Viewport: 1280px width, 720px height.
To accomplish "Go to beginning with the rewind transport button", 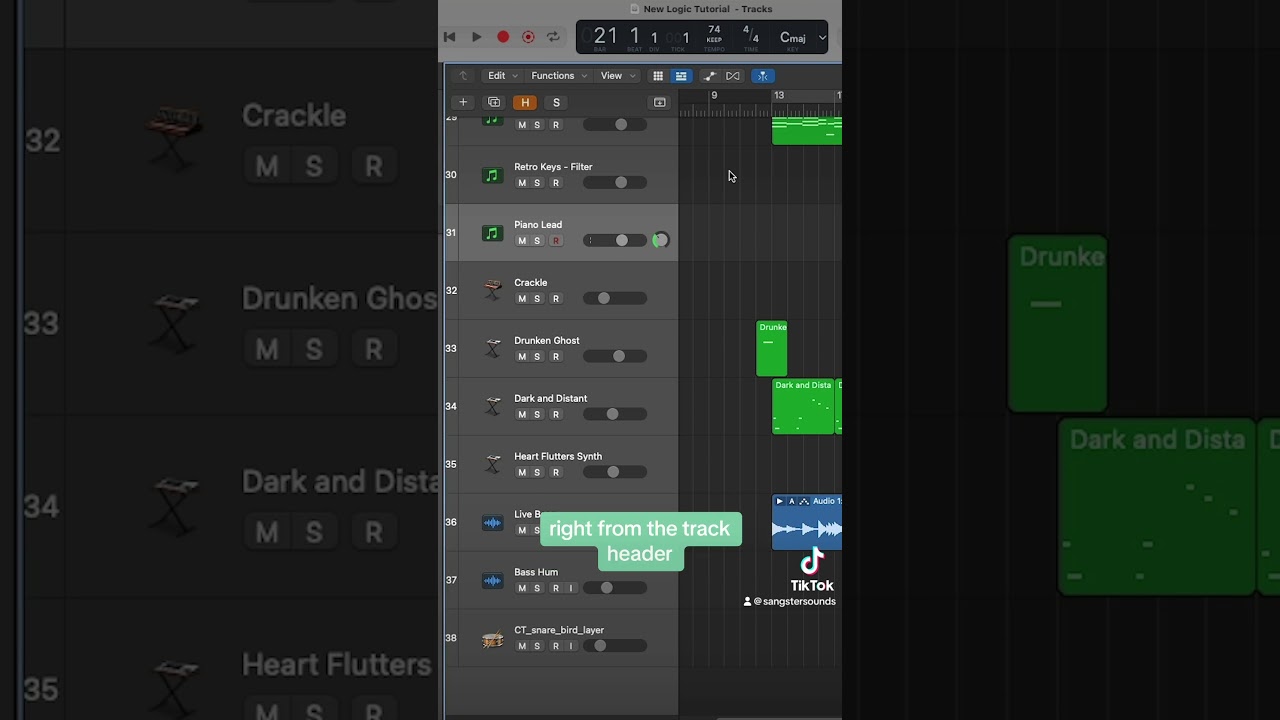I will click(450, 37).
